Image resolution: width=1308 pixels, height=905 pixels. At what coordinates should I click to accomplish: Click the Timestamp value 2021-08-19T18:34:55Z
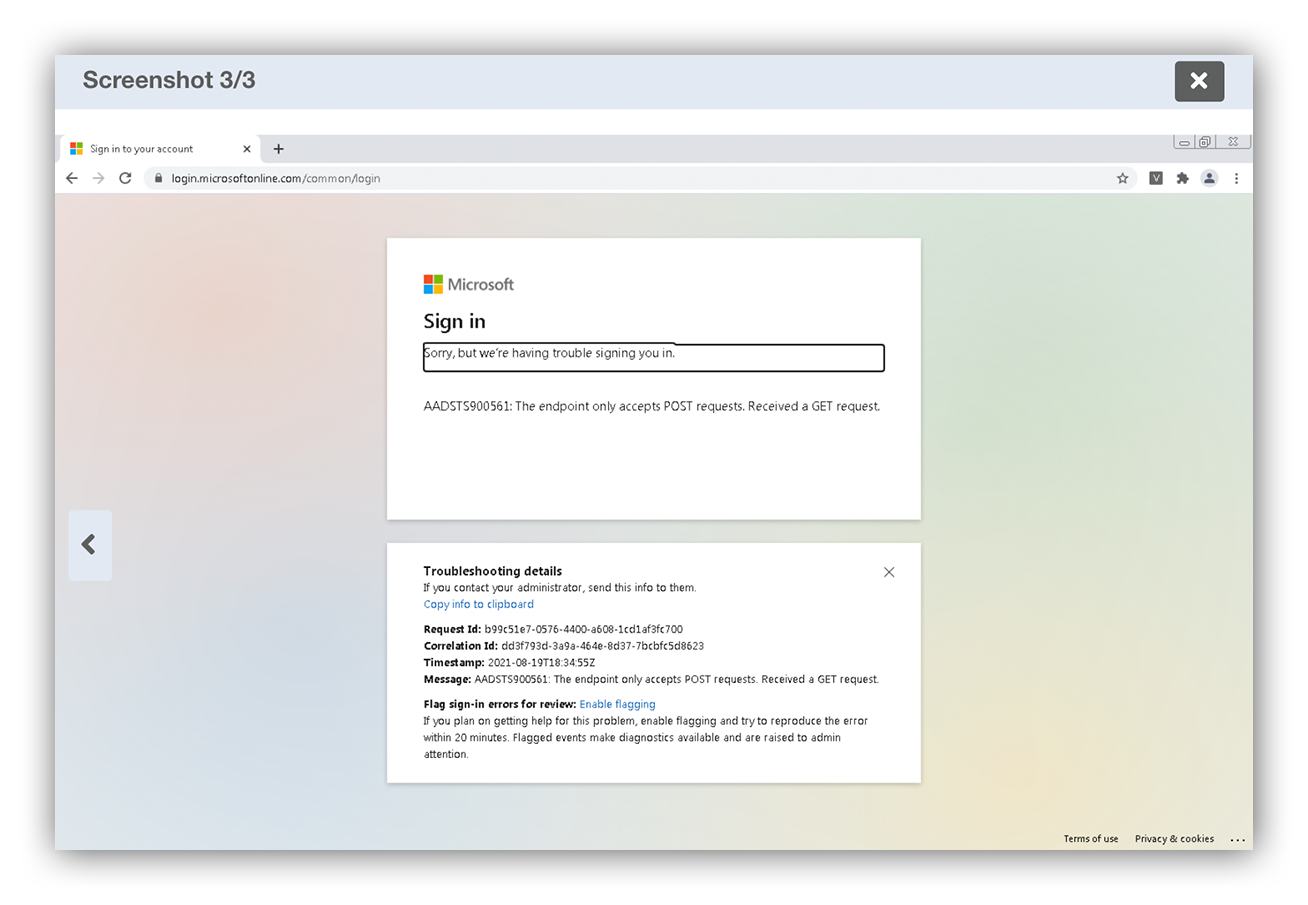541,662
